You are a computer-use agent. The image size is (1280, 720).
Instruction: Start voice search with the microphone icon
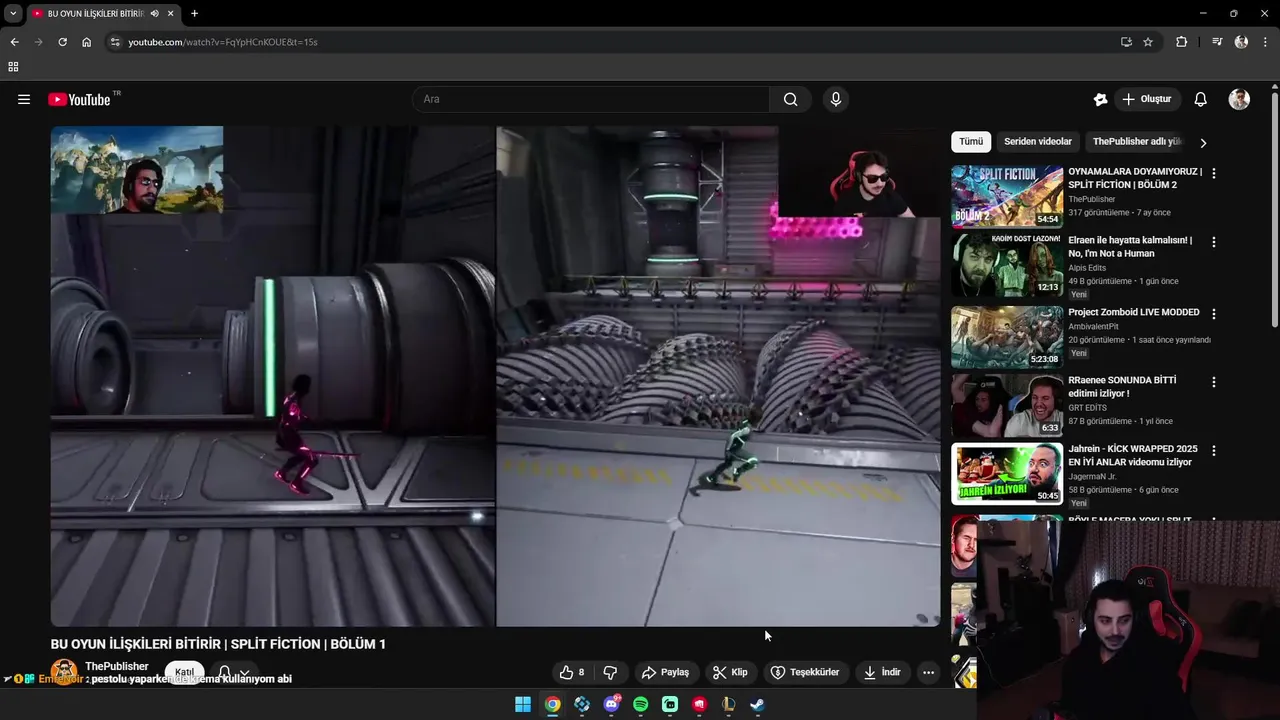point(836,99)
